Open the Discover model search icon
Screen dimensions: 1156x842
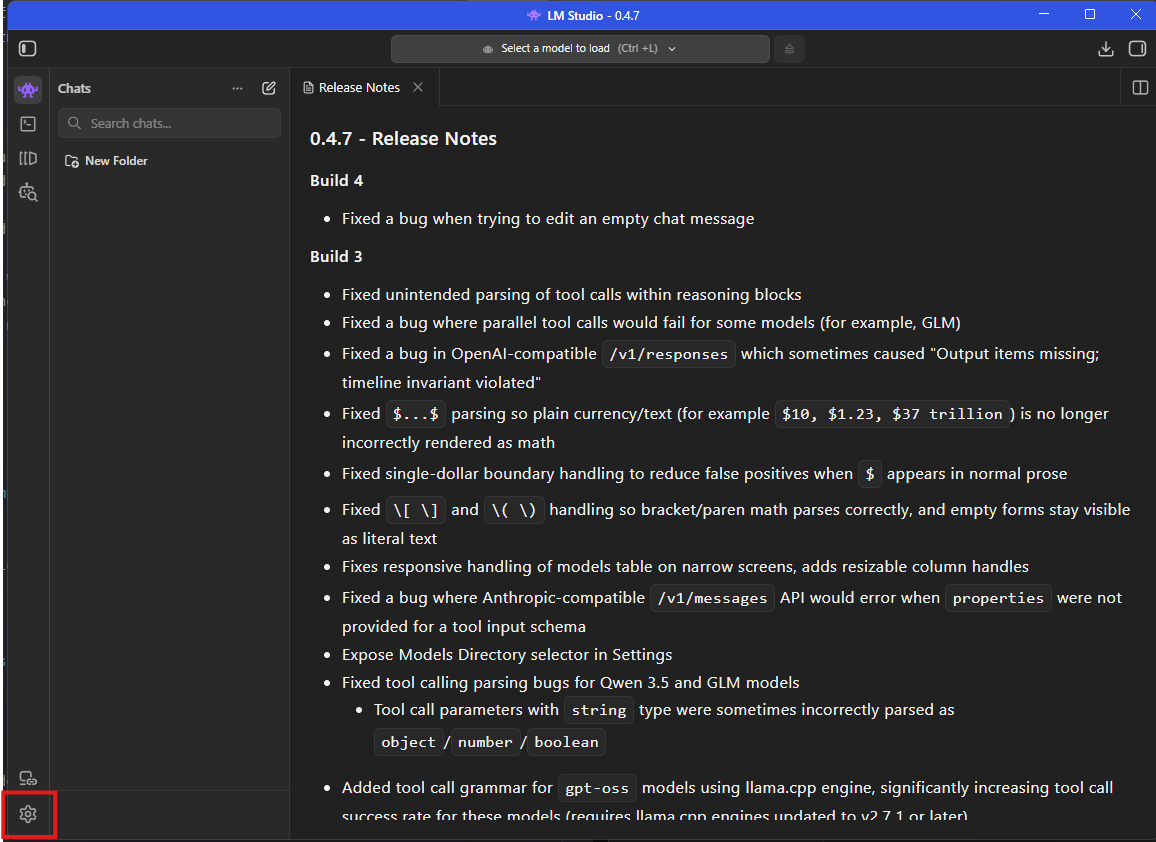tap(28, 192)
